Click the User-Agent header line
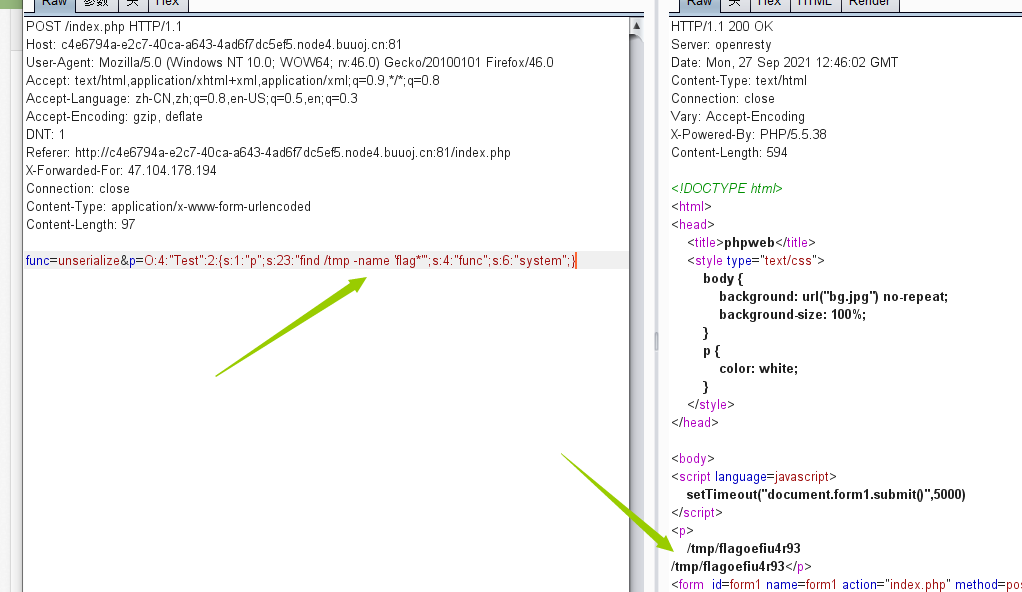1022x592 pixels. click(289, 63)
